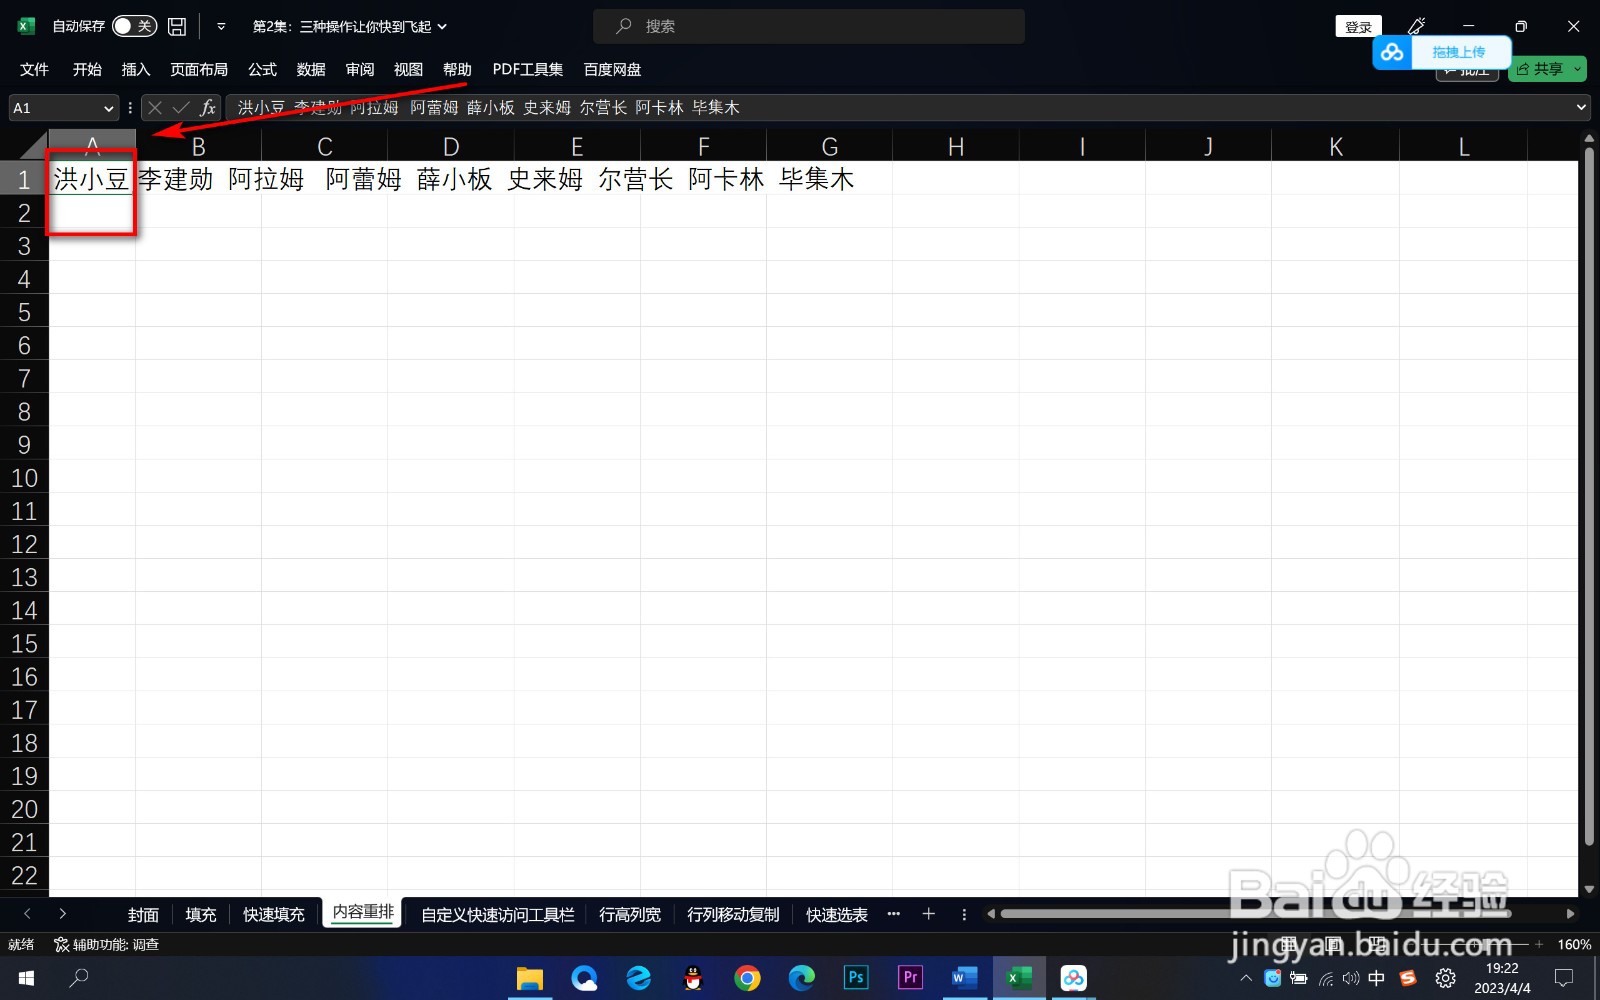Click previous sheet navigation arrow
The width and height of the screenshot is (1600, 1000).
click(27, 913)
